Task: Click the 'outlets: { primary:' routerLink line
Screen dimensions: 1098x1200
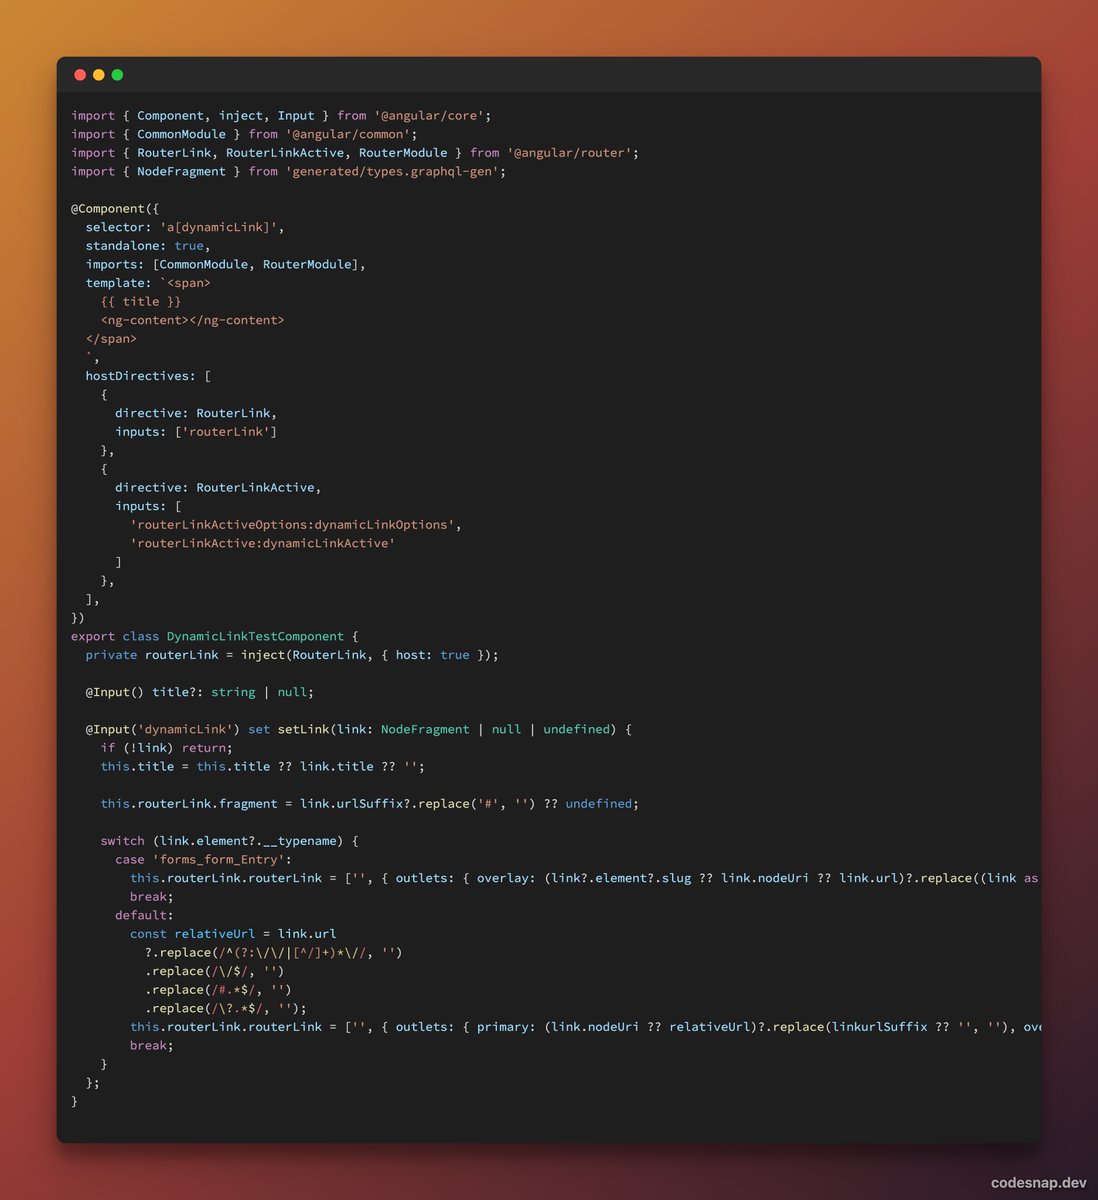Action: tap(585, 1027)
